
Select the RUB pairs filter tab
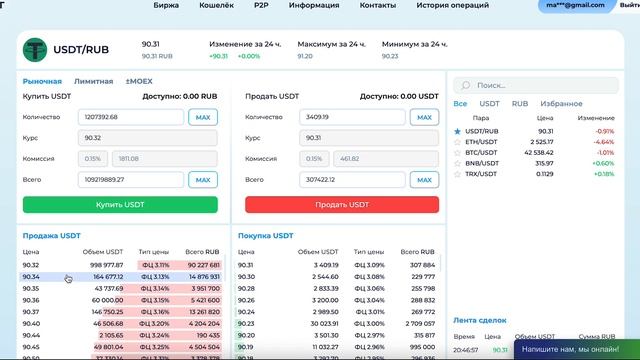coord(520,104)
